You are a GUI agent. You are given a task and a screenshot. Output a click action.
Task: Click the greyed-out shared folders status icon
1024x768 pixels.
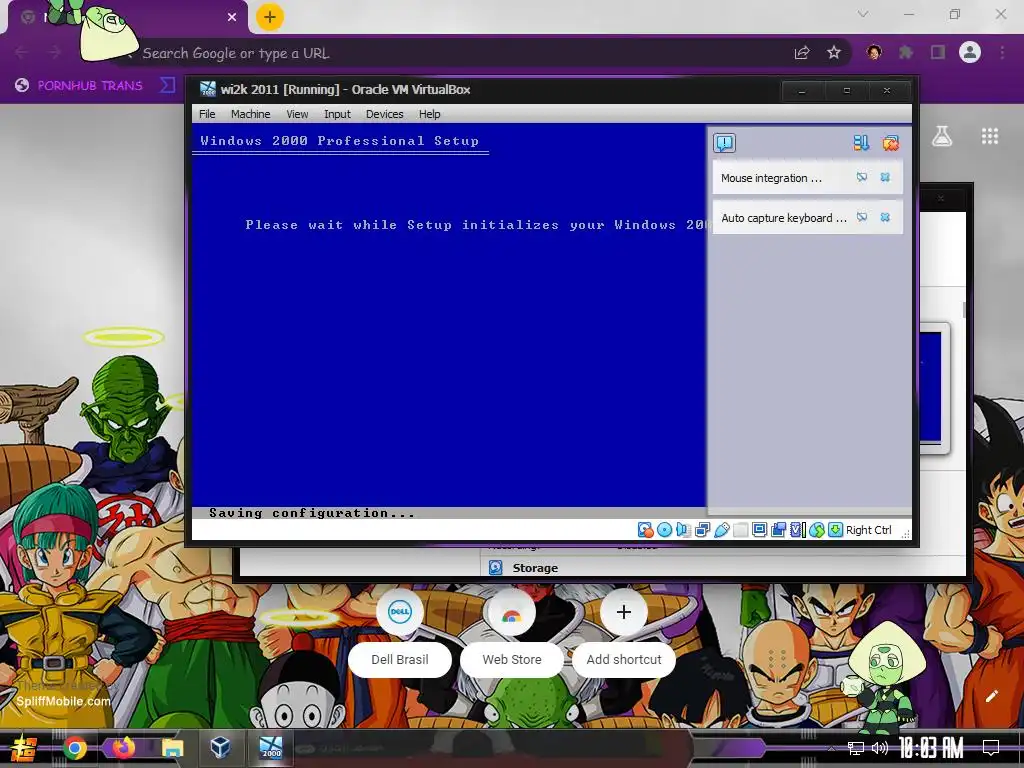(x=741, y=530)
